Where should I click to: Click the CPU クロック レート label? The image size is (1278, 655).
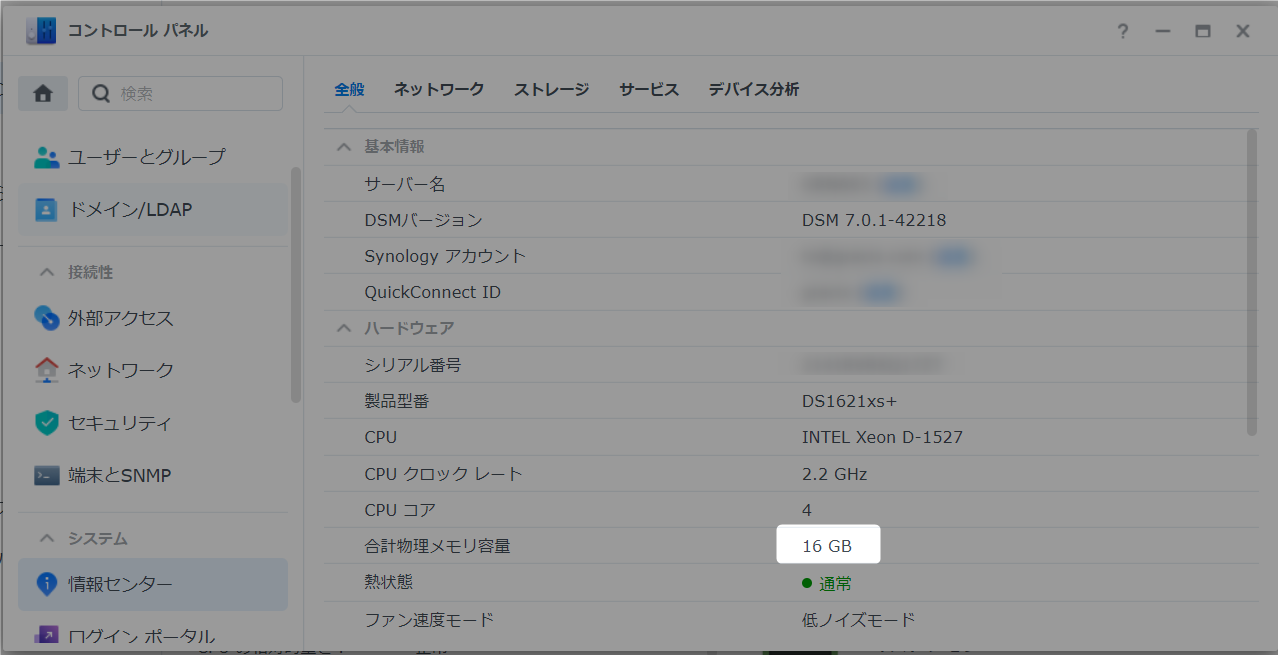(x=444, y=474)
